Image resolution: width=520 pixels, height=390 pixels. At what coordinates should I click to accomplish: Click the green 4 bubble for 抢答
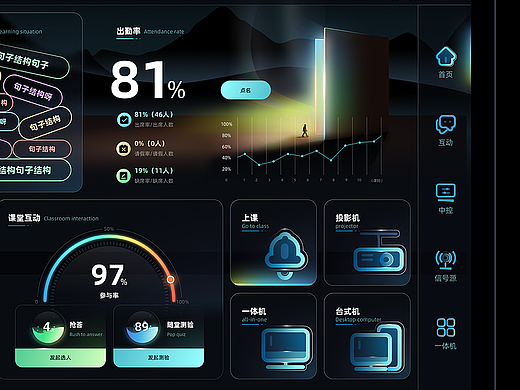(48, 328)
